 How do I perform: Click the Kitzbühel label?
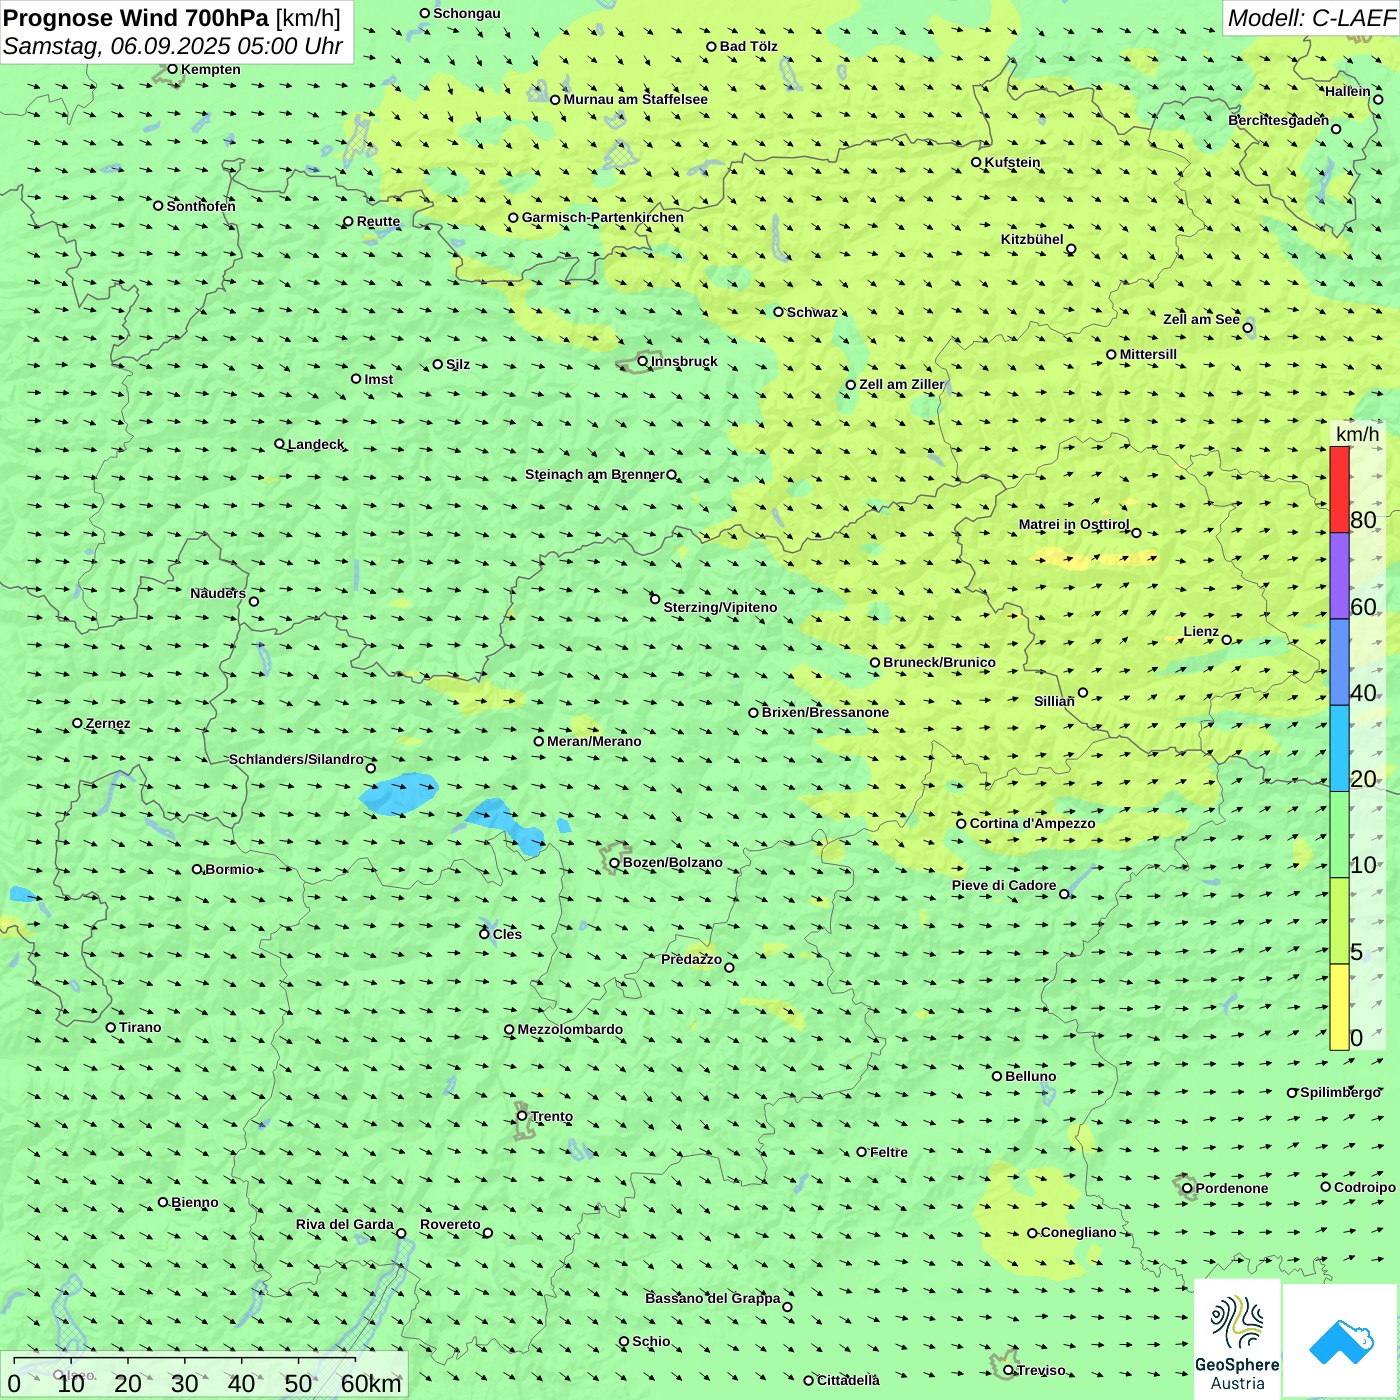point(1032,239)
